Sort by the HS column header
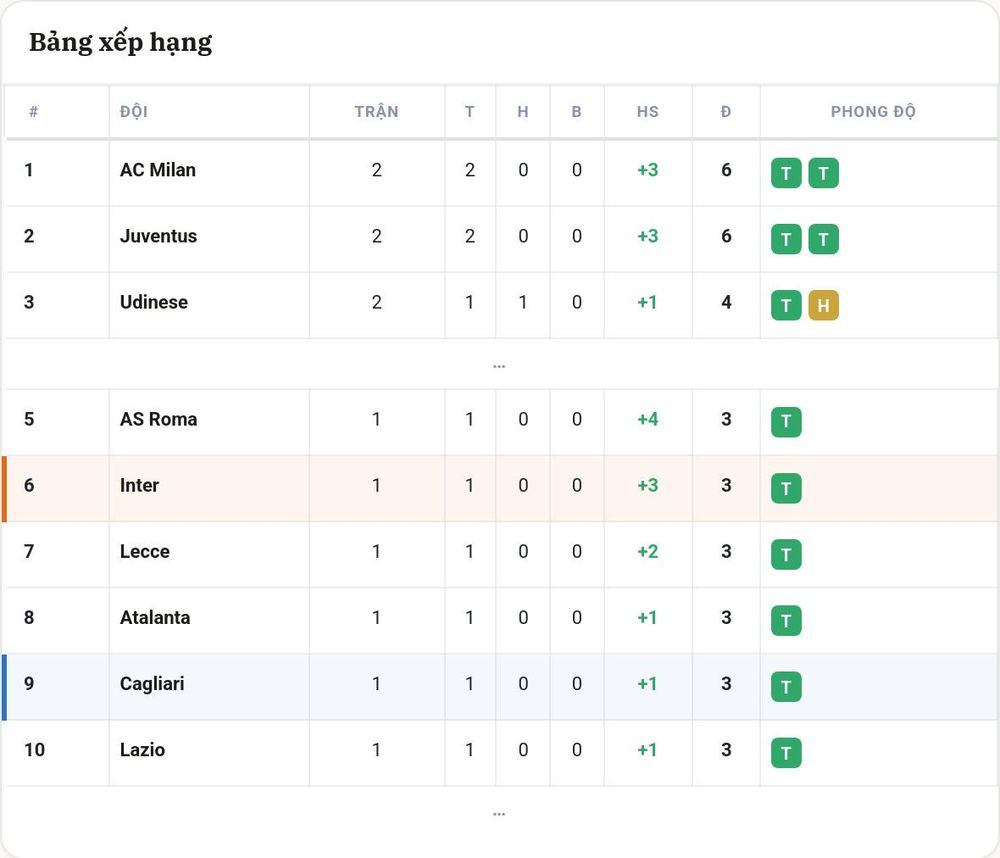This screenshot has width=1000, height=858. (647, 112)
